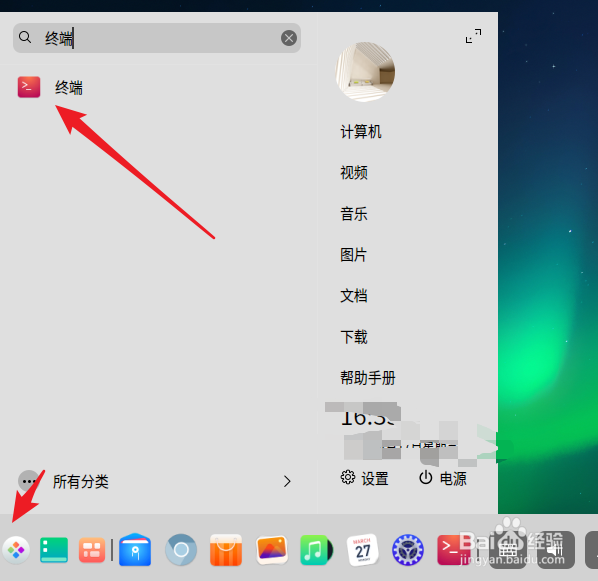Open the orange App Store dock icon
This screenshot has height=581, width=598.
(226, 550)
